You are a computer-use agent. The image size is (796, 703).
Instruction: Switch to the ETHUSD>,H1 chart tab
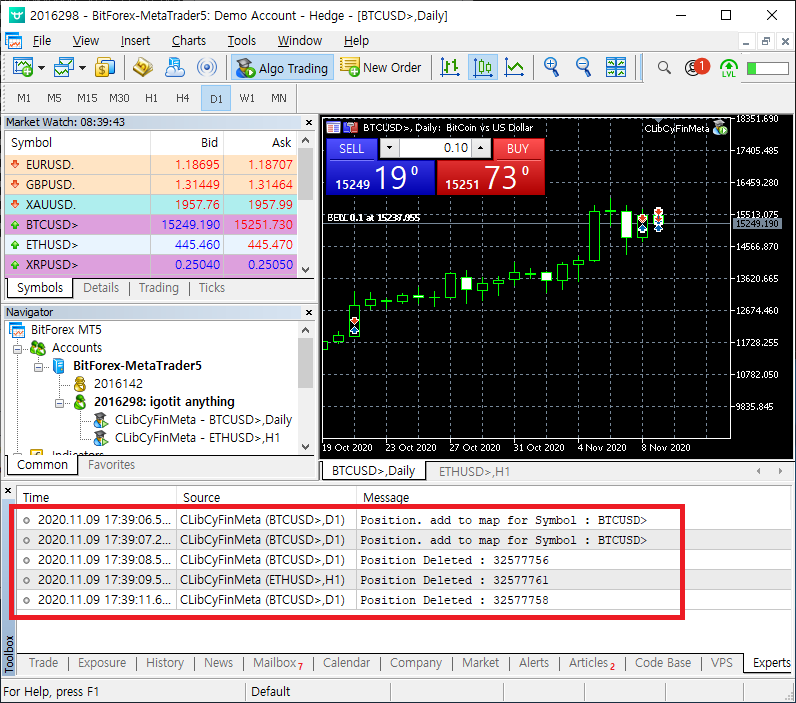point(474,472)
